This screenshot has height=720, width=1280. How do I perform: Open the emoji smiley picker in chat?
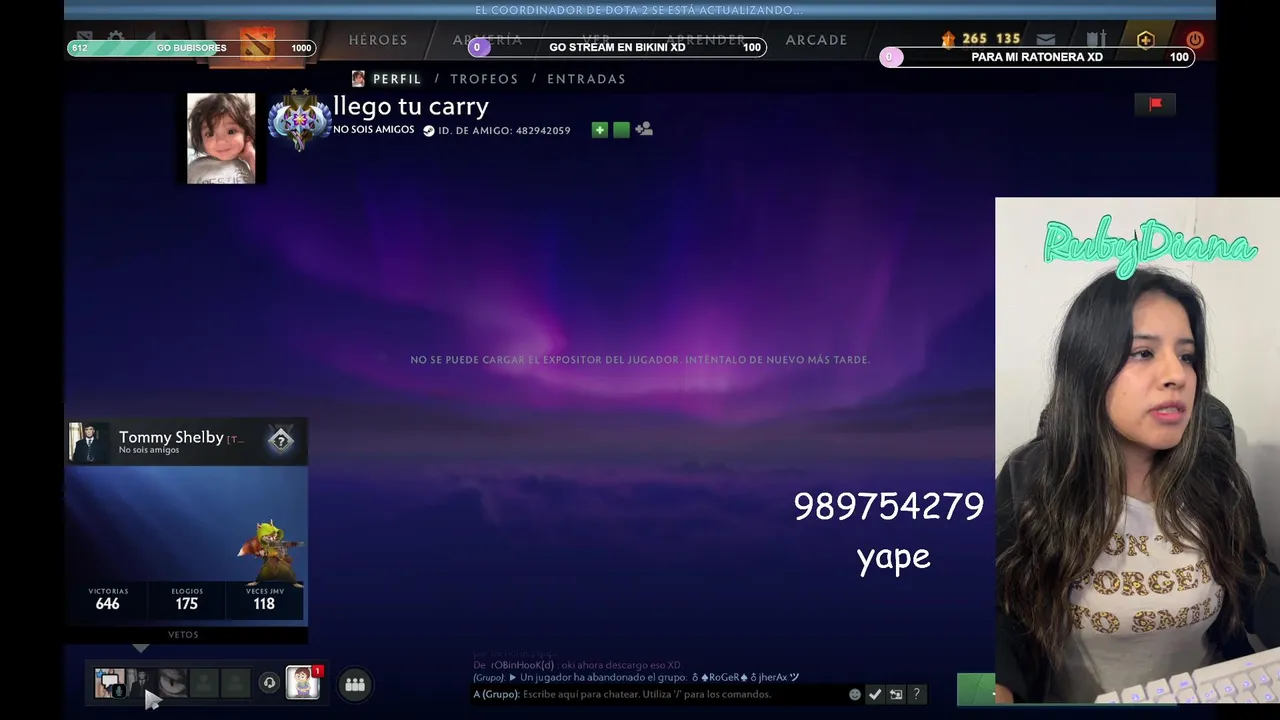click(855, 694)
